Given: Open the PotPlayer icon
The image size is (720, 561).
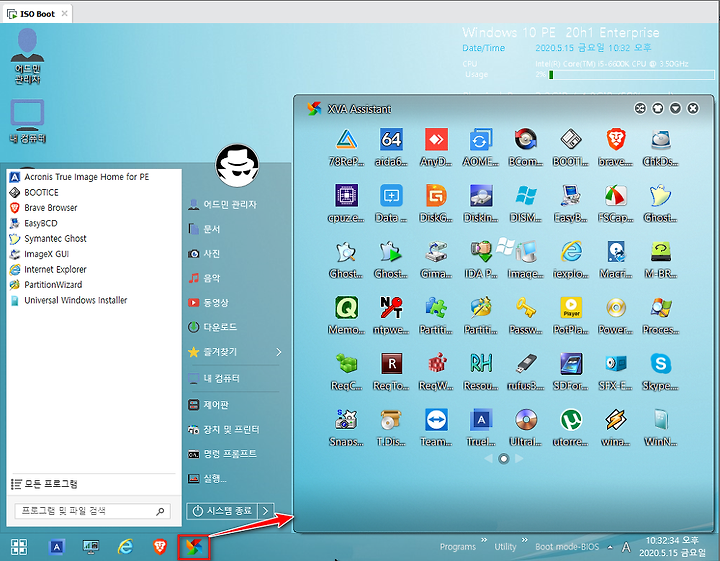Looking at the screenshot, I should point(571,308).
